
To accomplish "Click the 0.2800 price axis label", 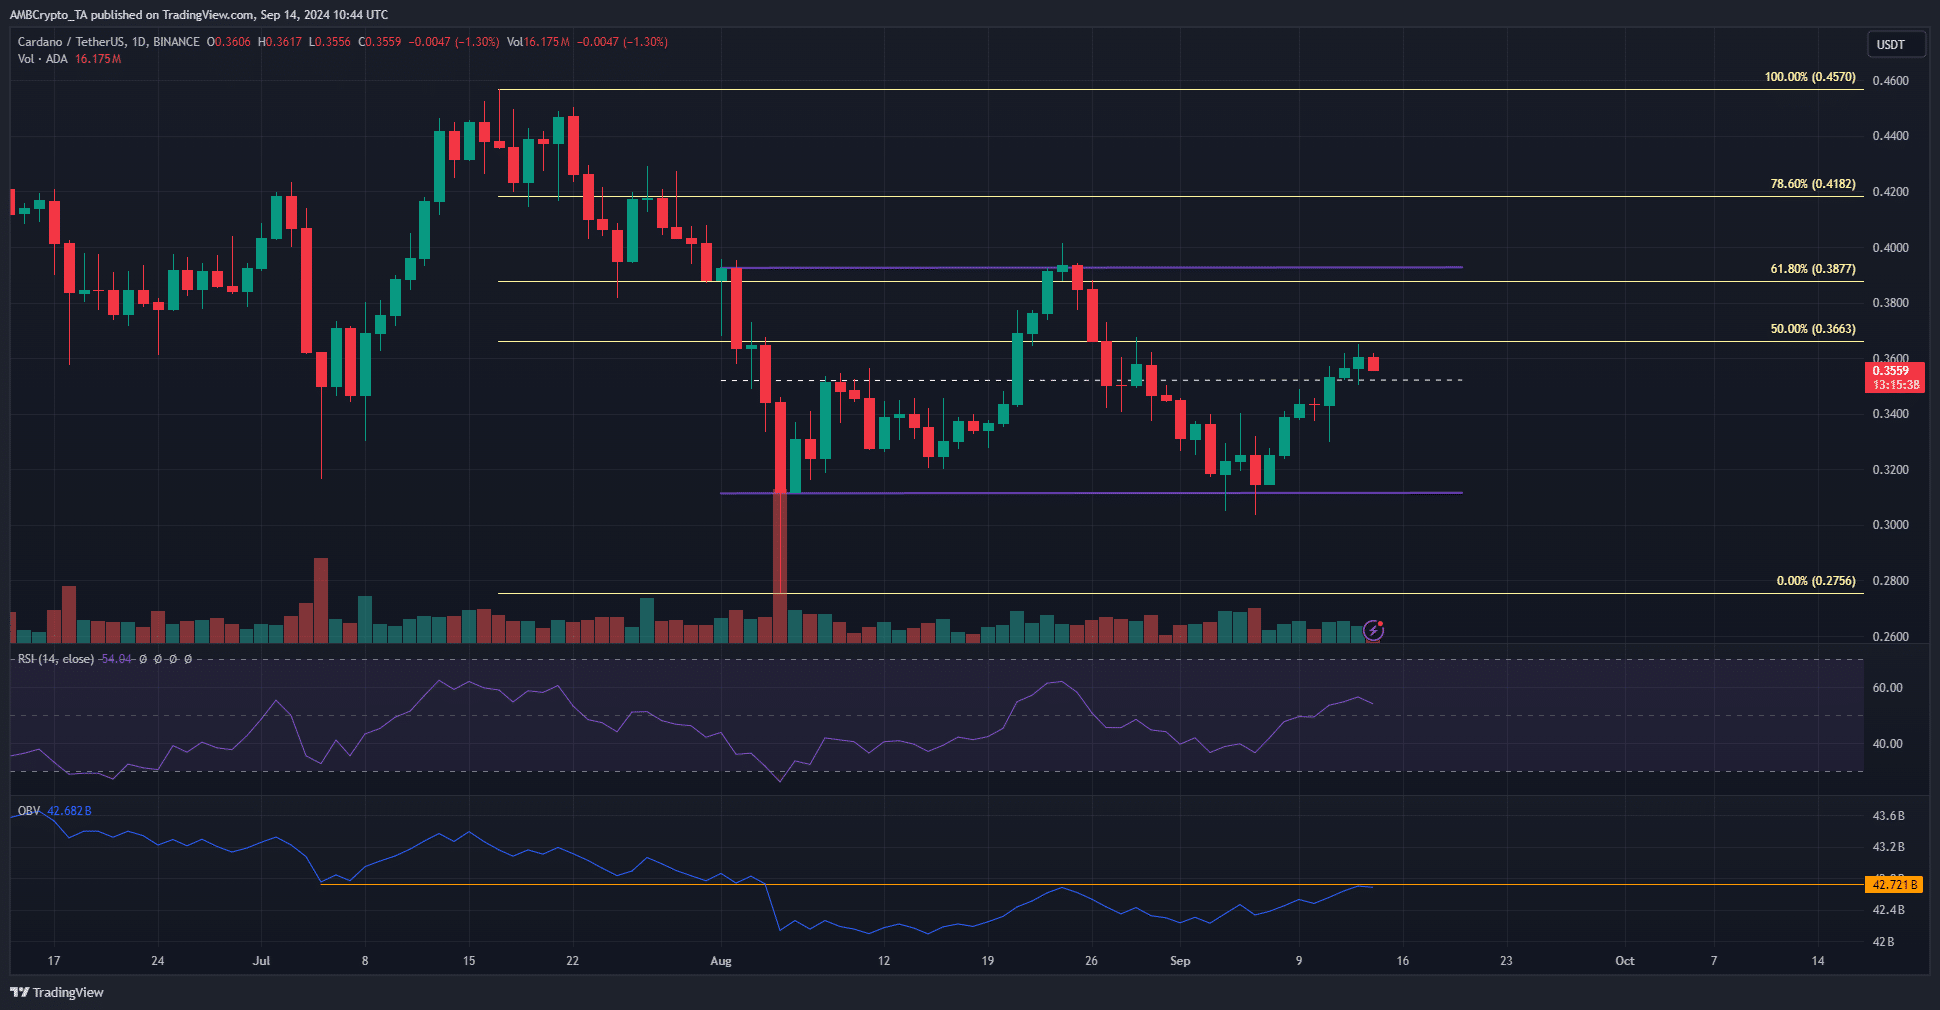I will [1890, 581].
